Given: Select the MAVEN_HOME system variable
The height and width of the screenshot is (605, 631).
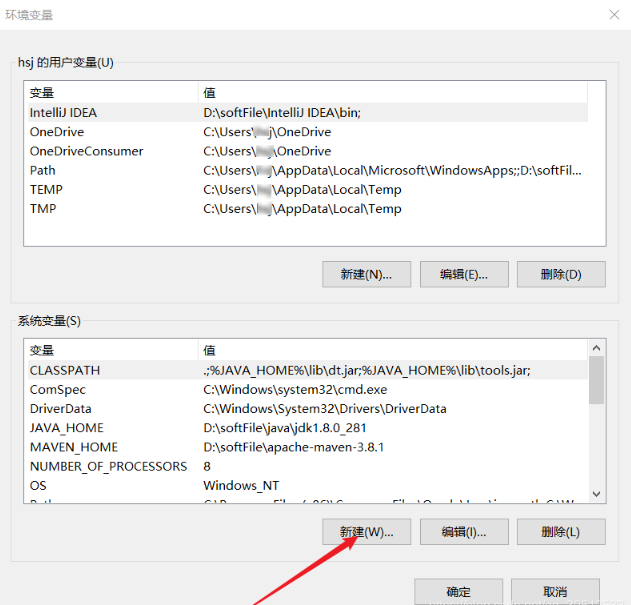Looking at the screenshot, I should click(73, 447).
